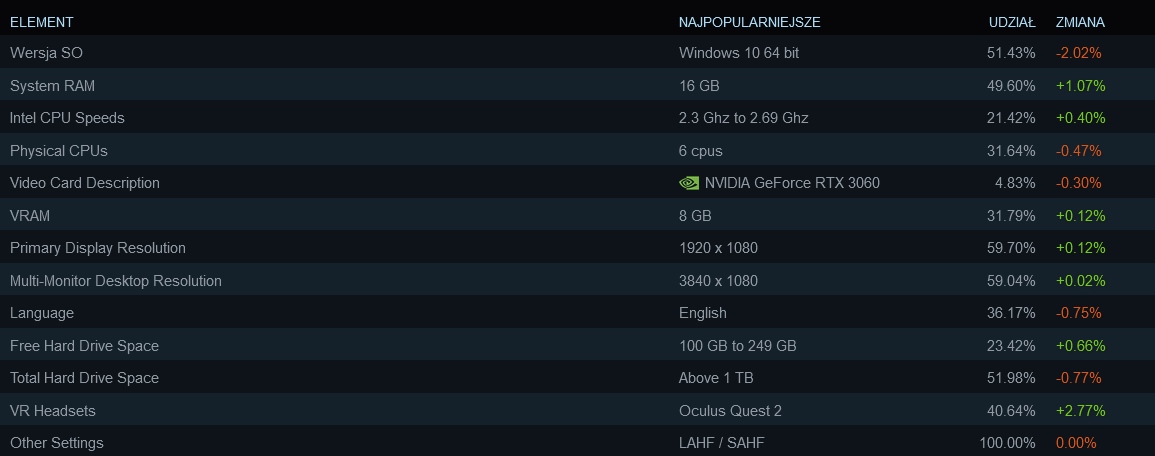
Task: Click the Windows 10 64 bit value
Action: [739, 53]
